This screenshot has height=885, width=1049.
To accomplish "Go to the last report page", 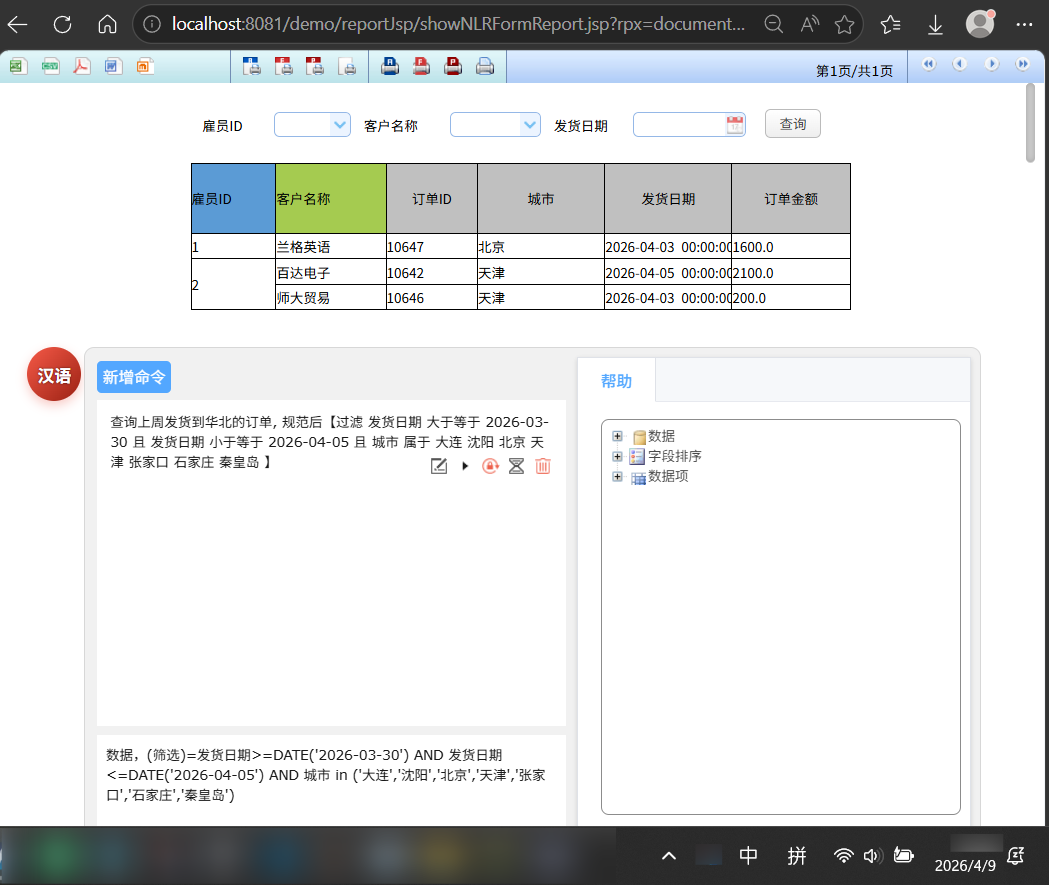I will tap(1022, 64).
